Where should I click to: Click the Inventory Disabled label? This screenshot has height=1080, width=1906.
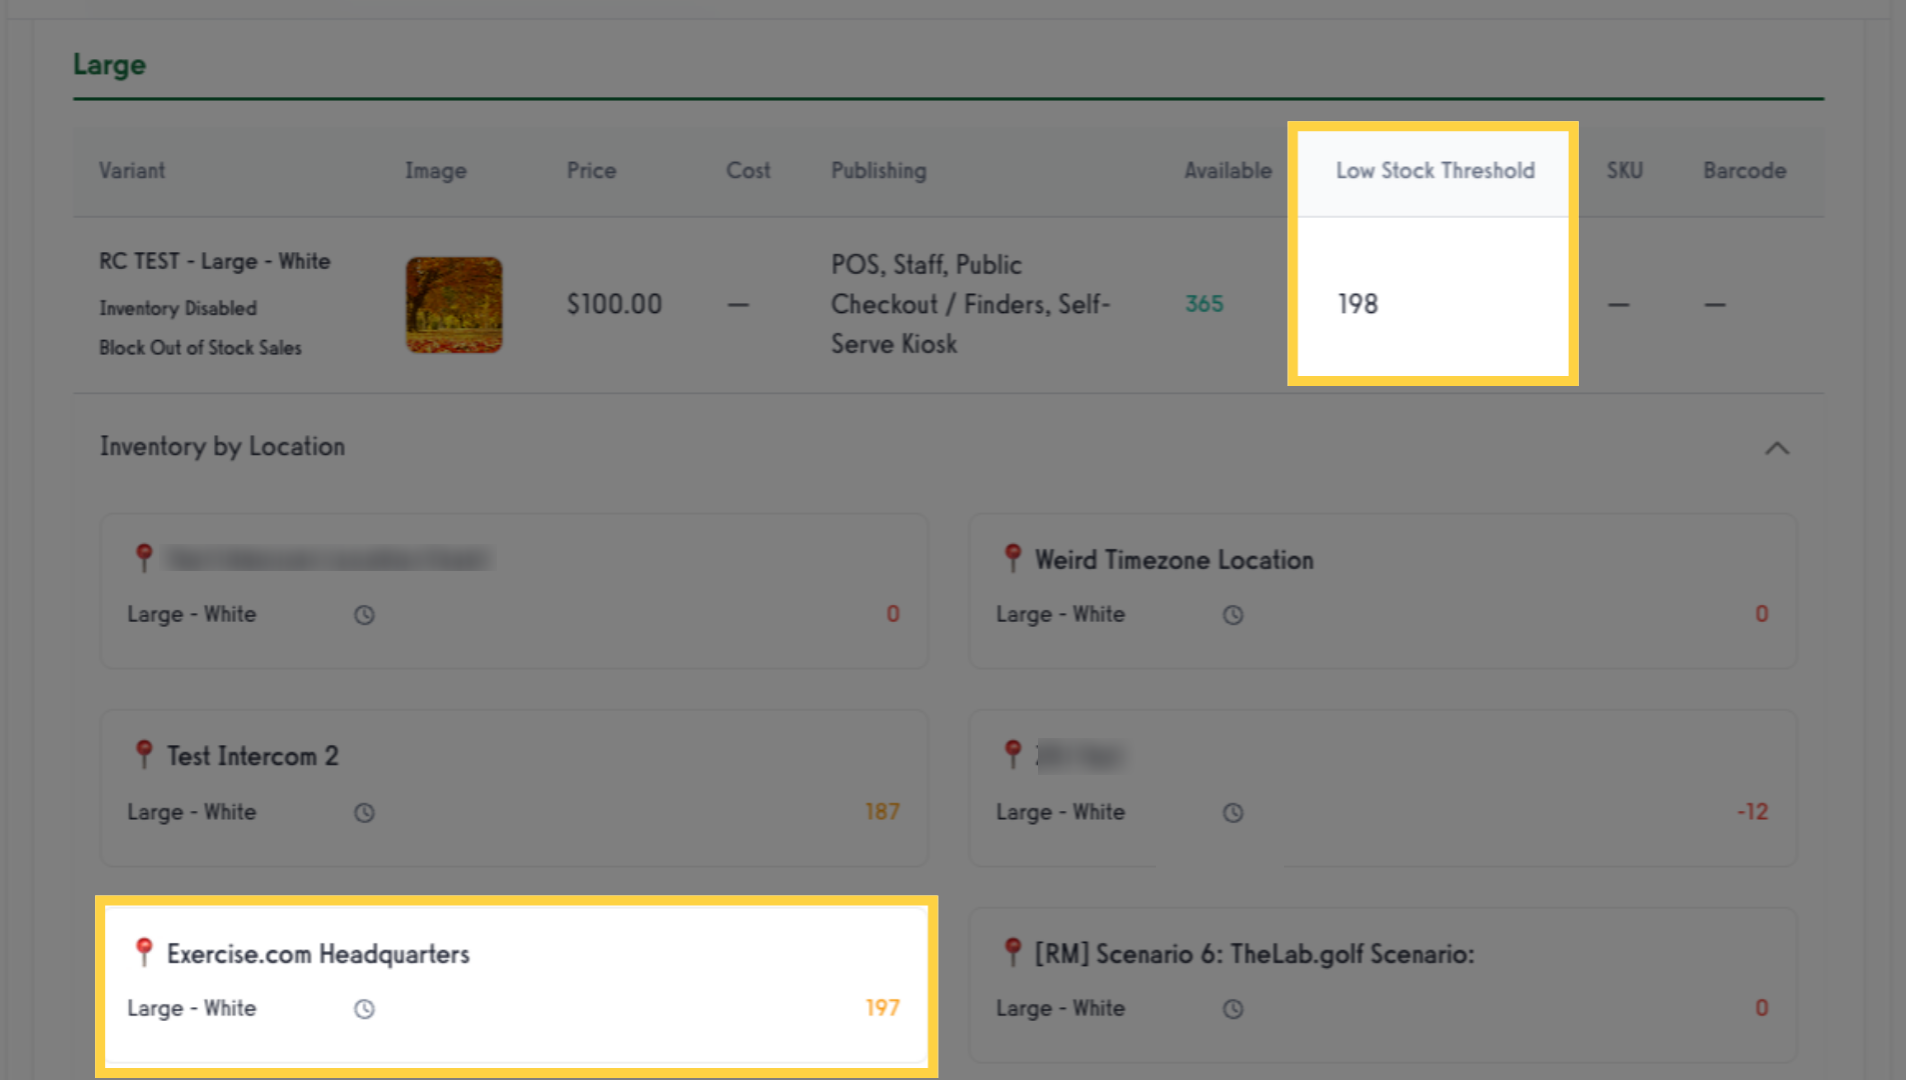178,308
